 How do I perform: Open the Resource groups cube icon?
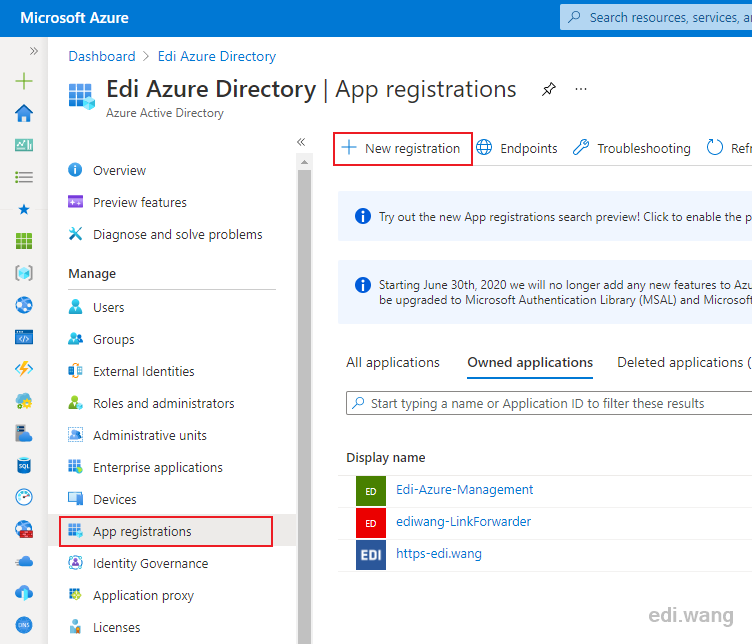[x=24, y=273]
